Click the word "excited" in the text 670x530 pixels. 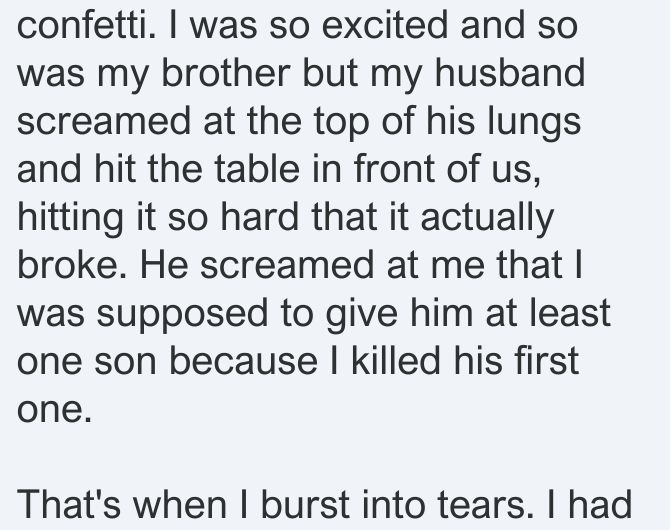pos(385,25)
